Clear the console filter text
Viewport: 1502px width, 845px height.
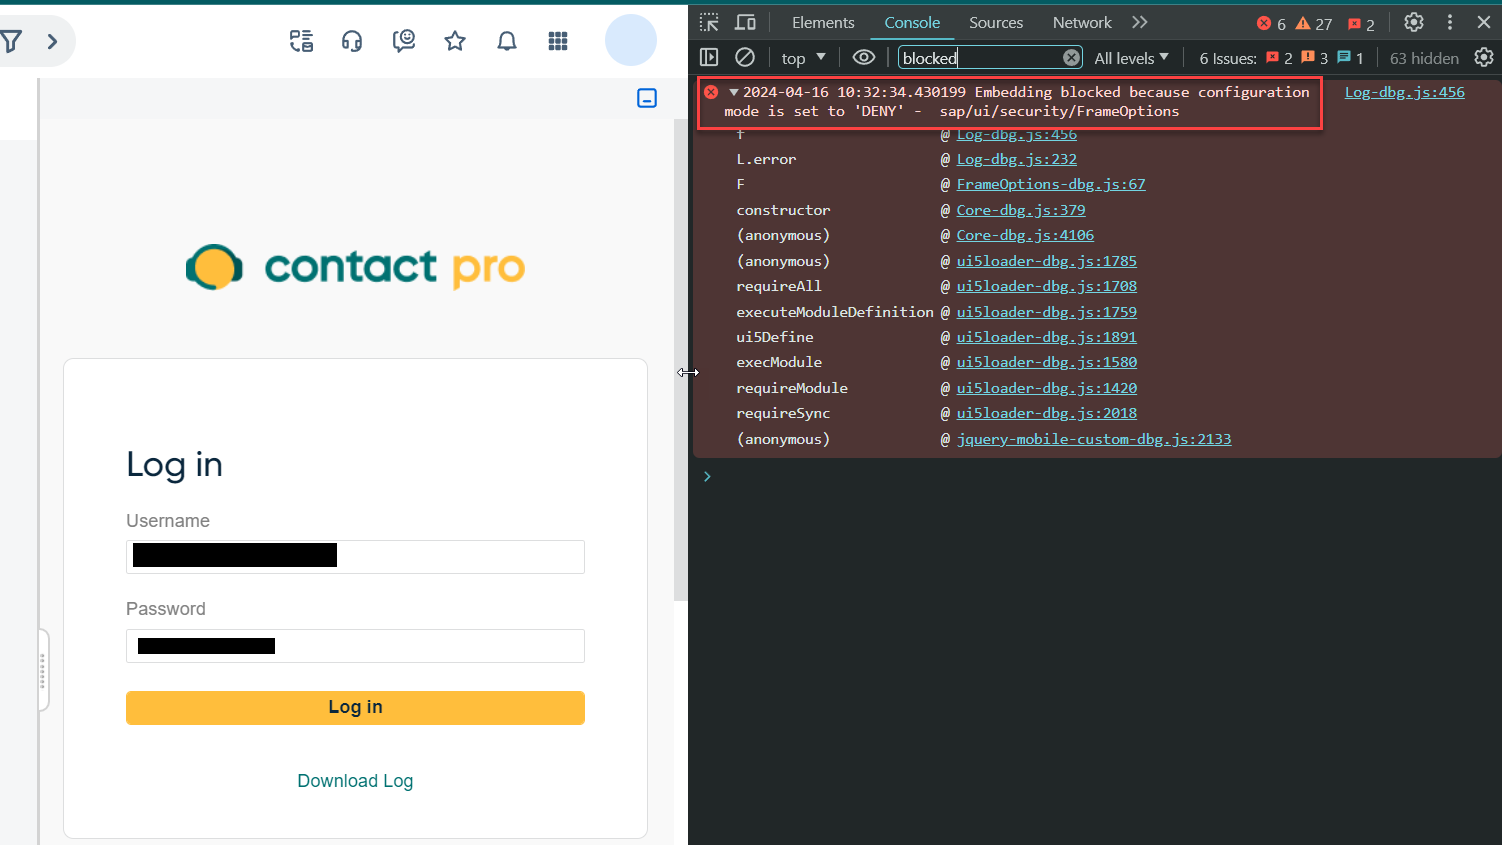click(x=1071, y=58)
